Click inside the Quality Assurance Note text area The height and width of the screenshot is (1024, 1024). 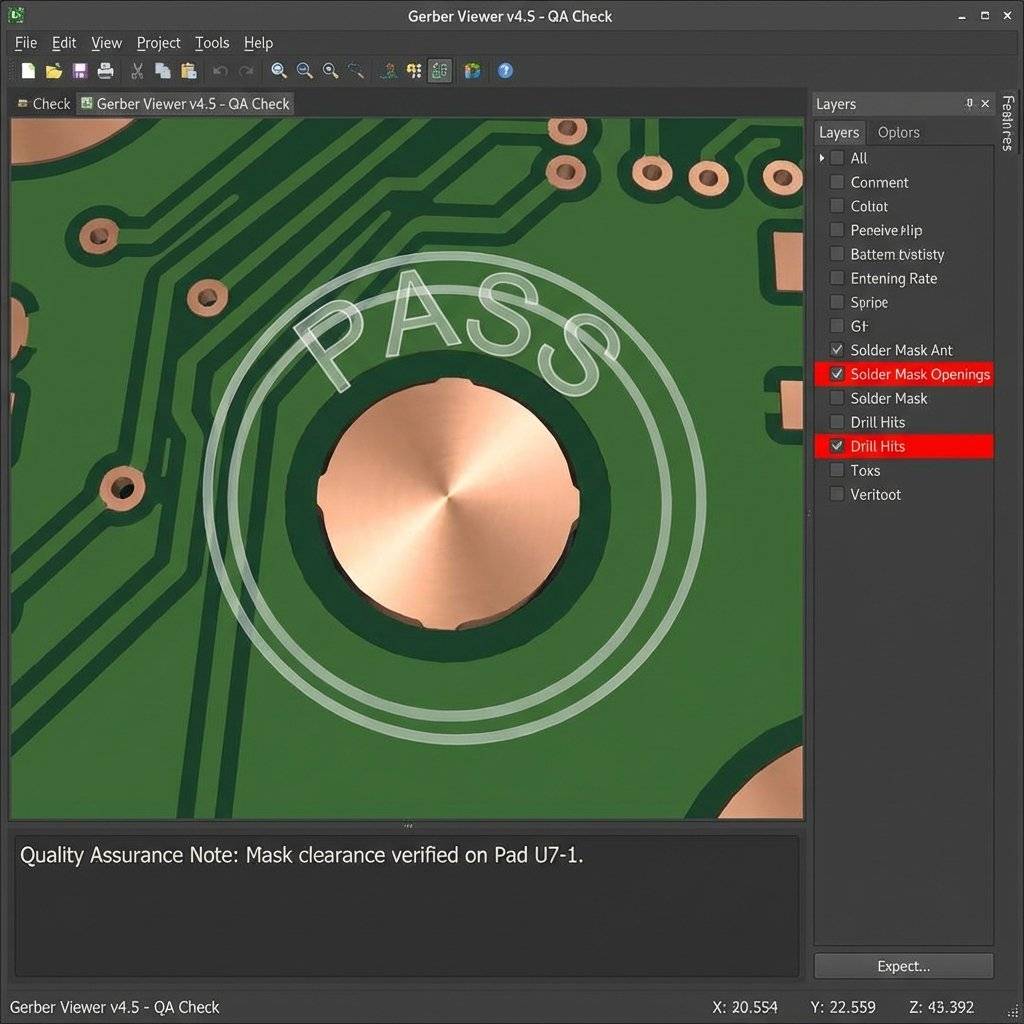(x=405, y=905)
